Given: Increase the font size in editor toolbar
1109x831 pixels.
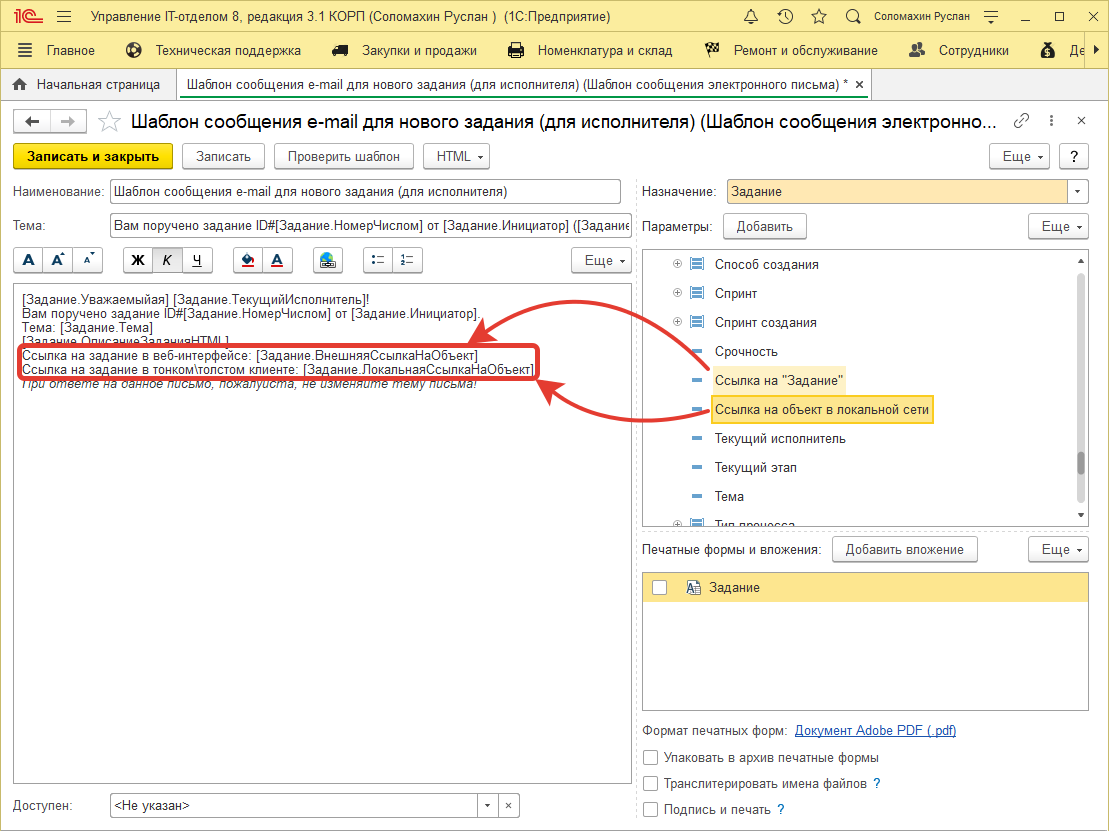Looking at the screenshot, I should (x=58, y=260).
